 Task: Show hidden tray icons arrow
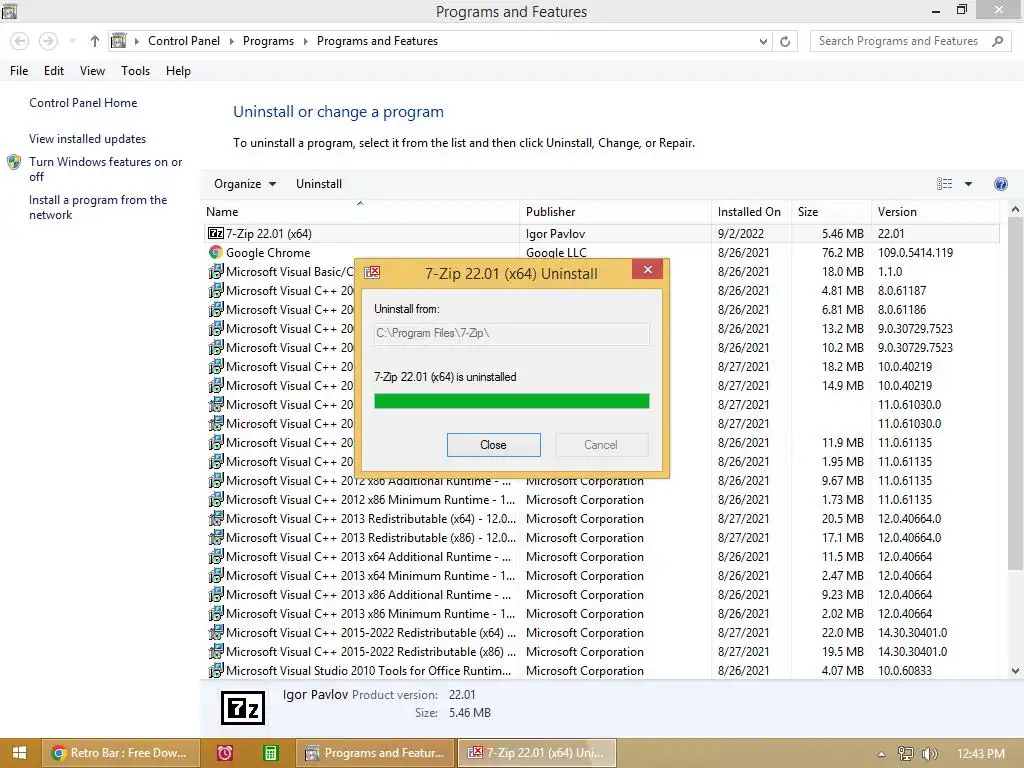click(x=881, y=754)
